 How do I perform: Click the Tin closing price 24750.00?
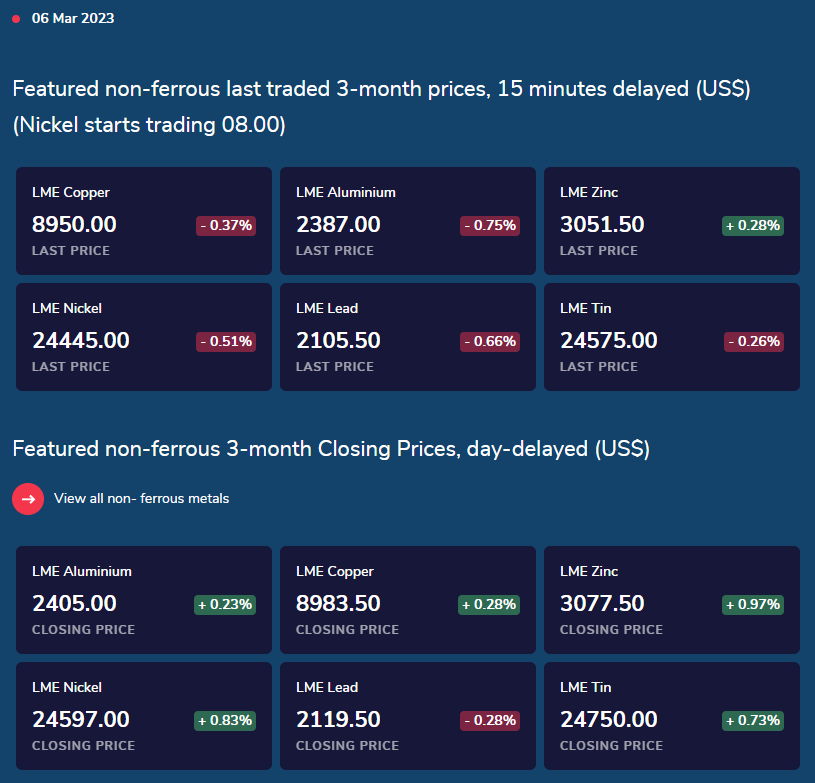tap(609, 720)
